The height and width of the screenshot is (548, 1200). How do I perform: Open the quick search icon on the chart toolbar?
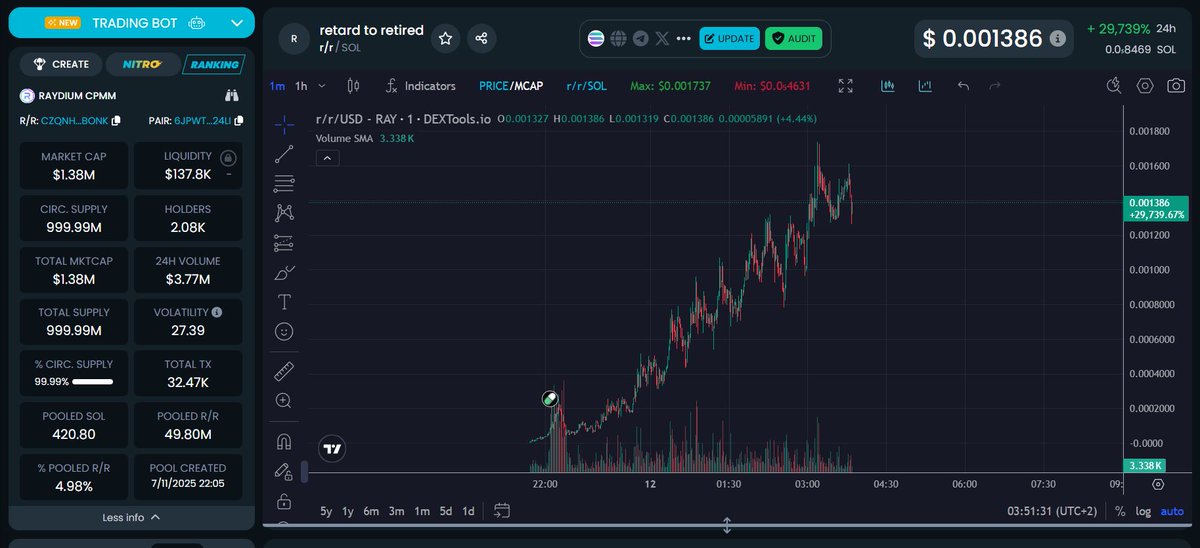click(x=1115, y=86)
